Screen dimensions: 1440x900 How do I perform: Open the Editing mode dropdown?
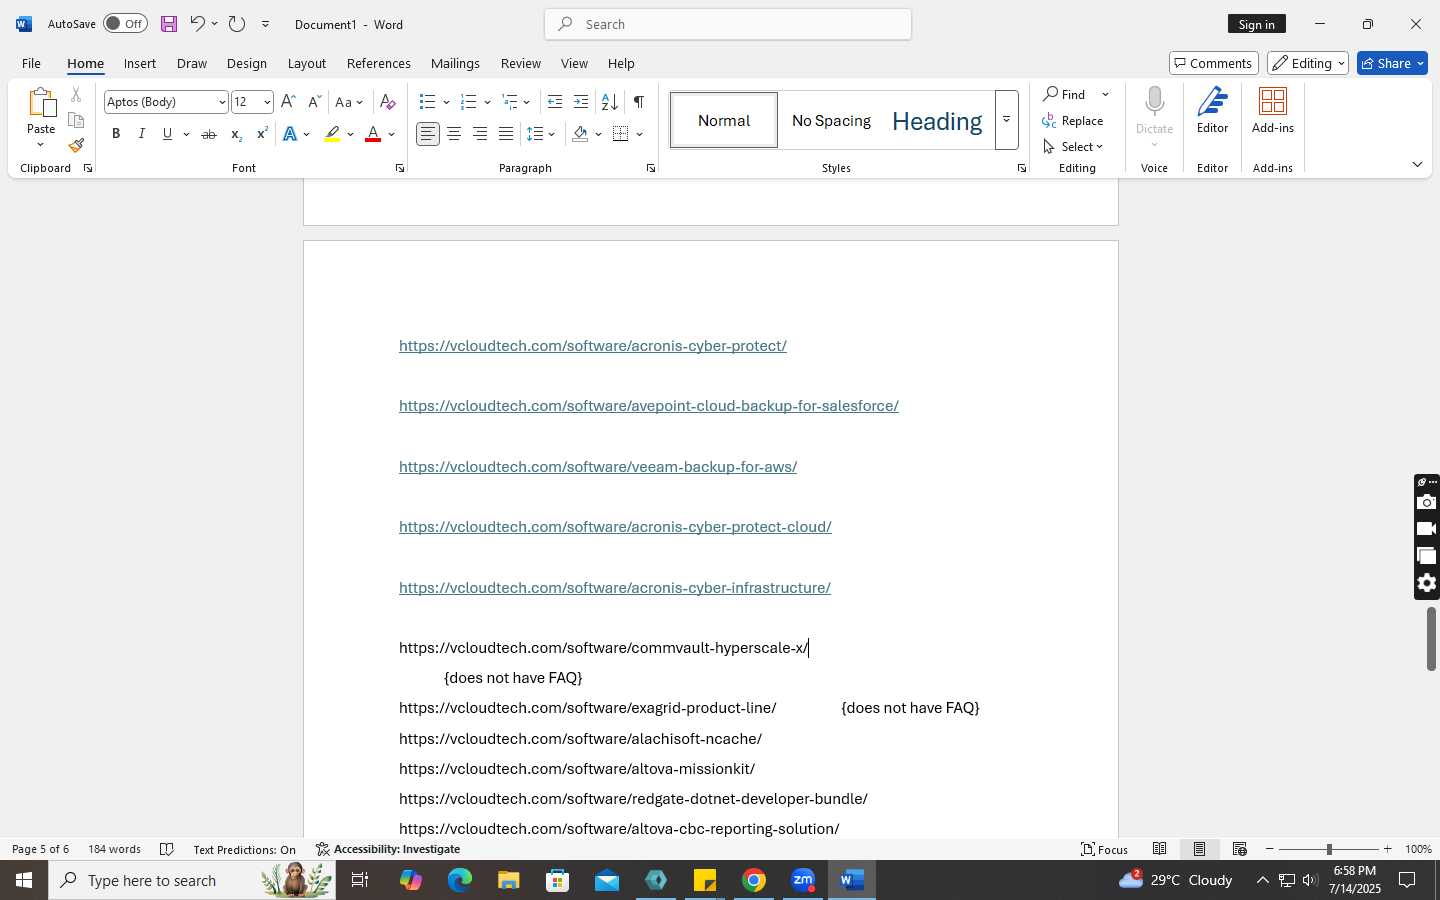[x=1308, y=63]
